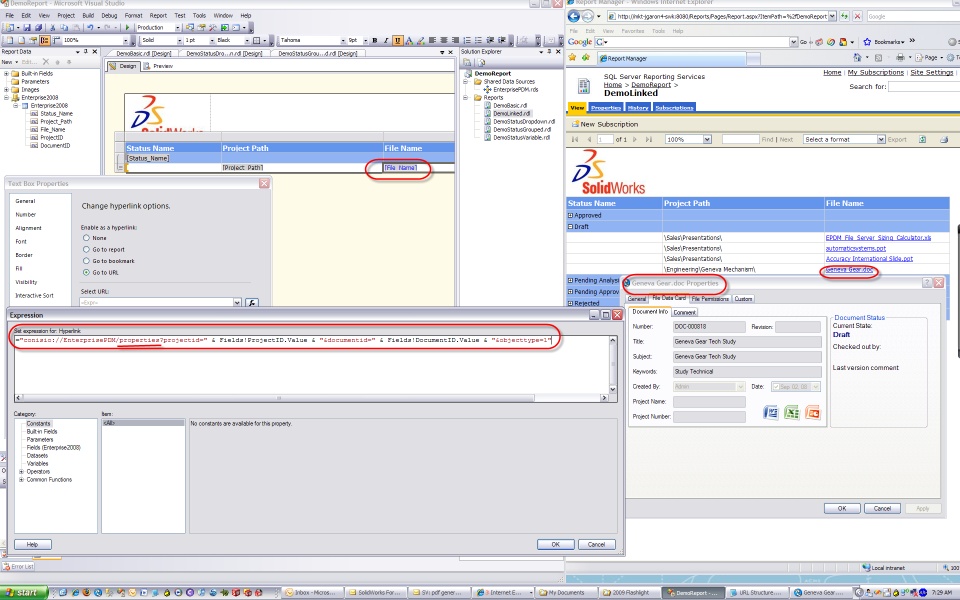The height and width of the screenshot is (600, 960).
Task: Click the fx expression button beside Select URL
Action: [252, 302]
